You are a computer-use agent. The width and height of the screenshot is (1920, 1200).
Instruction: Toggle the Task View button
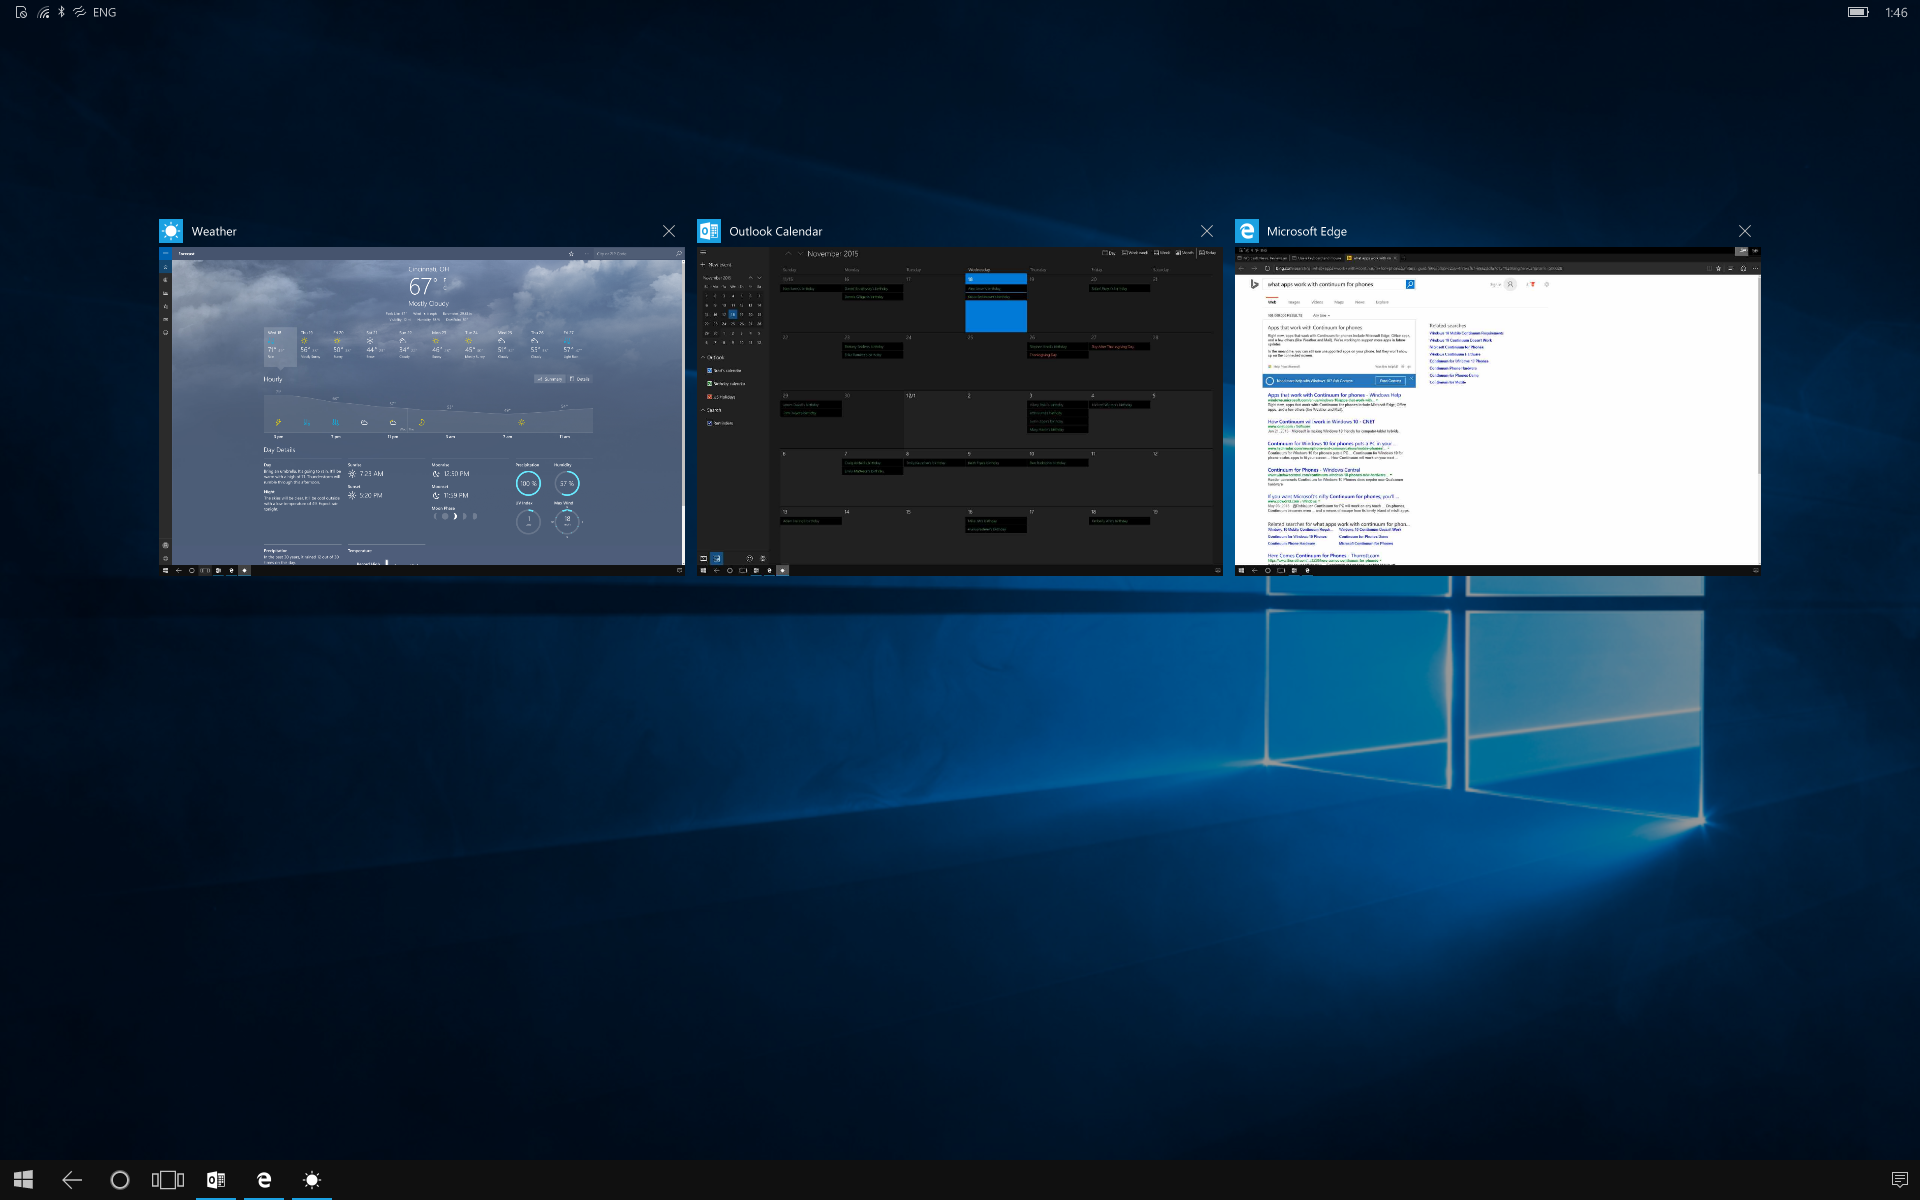coord(168,1180)
